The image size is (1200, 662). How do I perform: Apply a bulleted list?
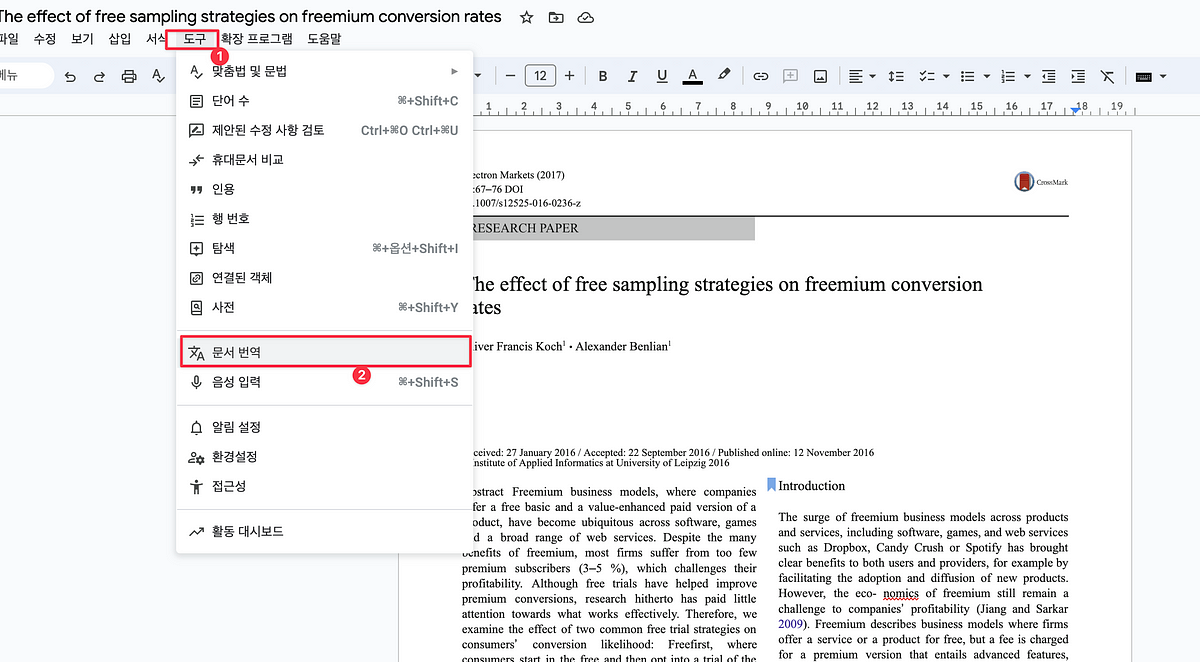pyautogui.click(x=969, y=76)
